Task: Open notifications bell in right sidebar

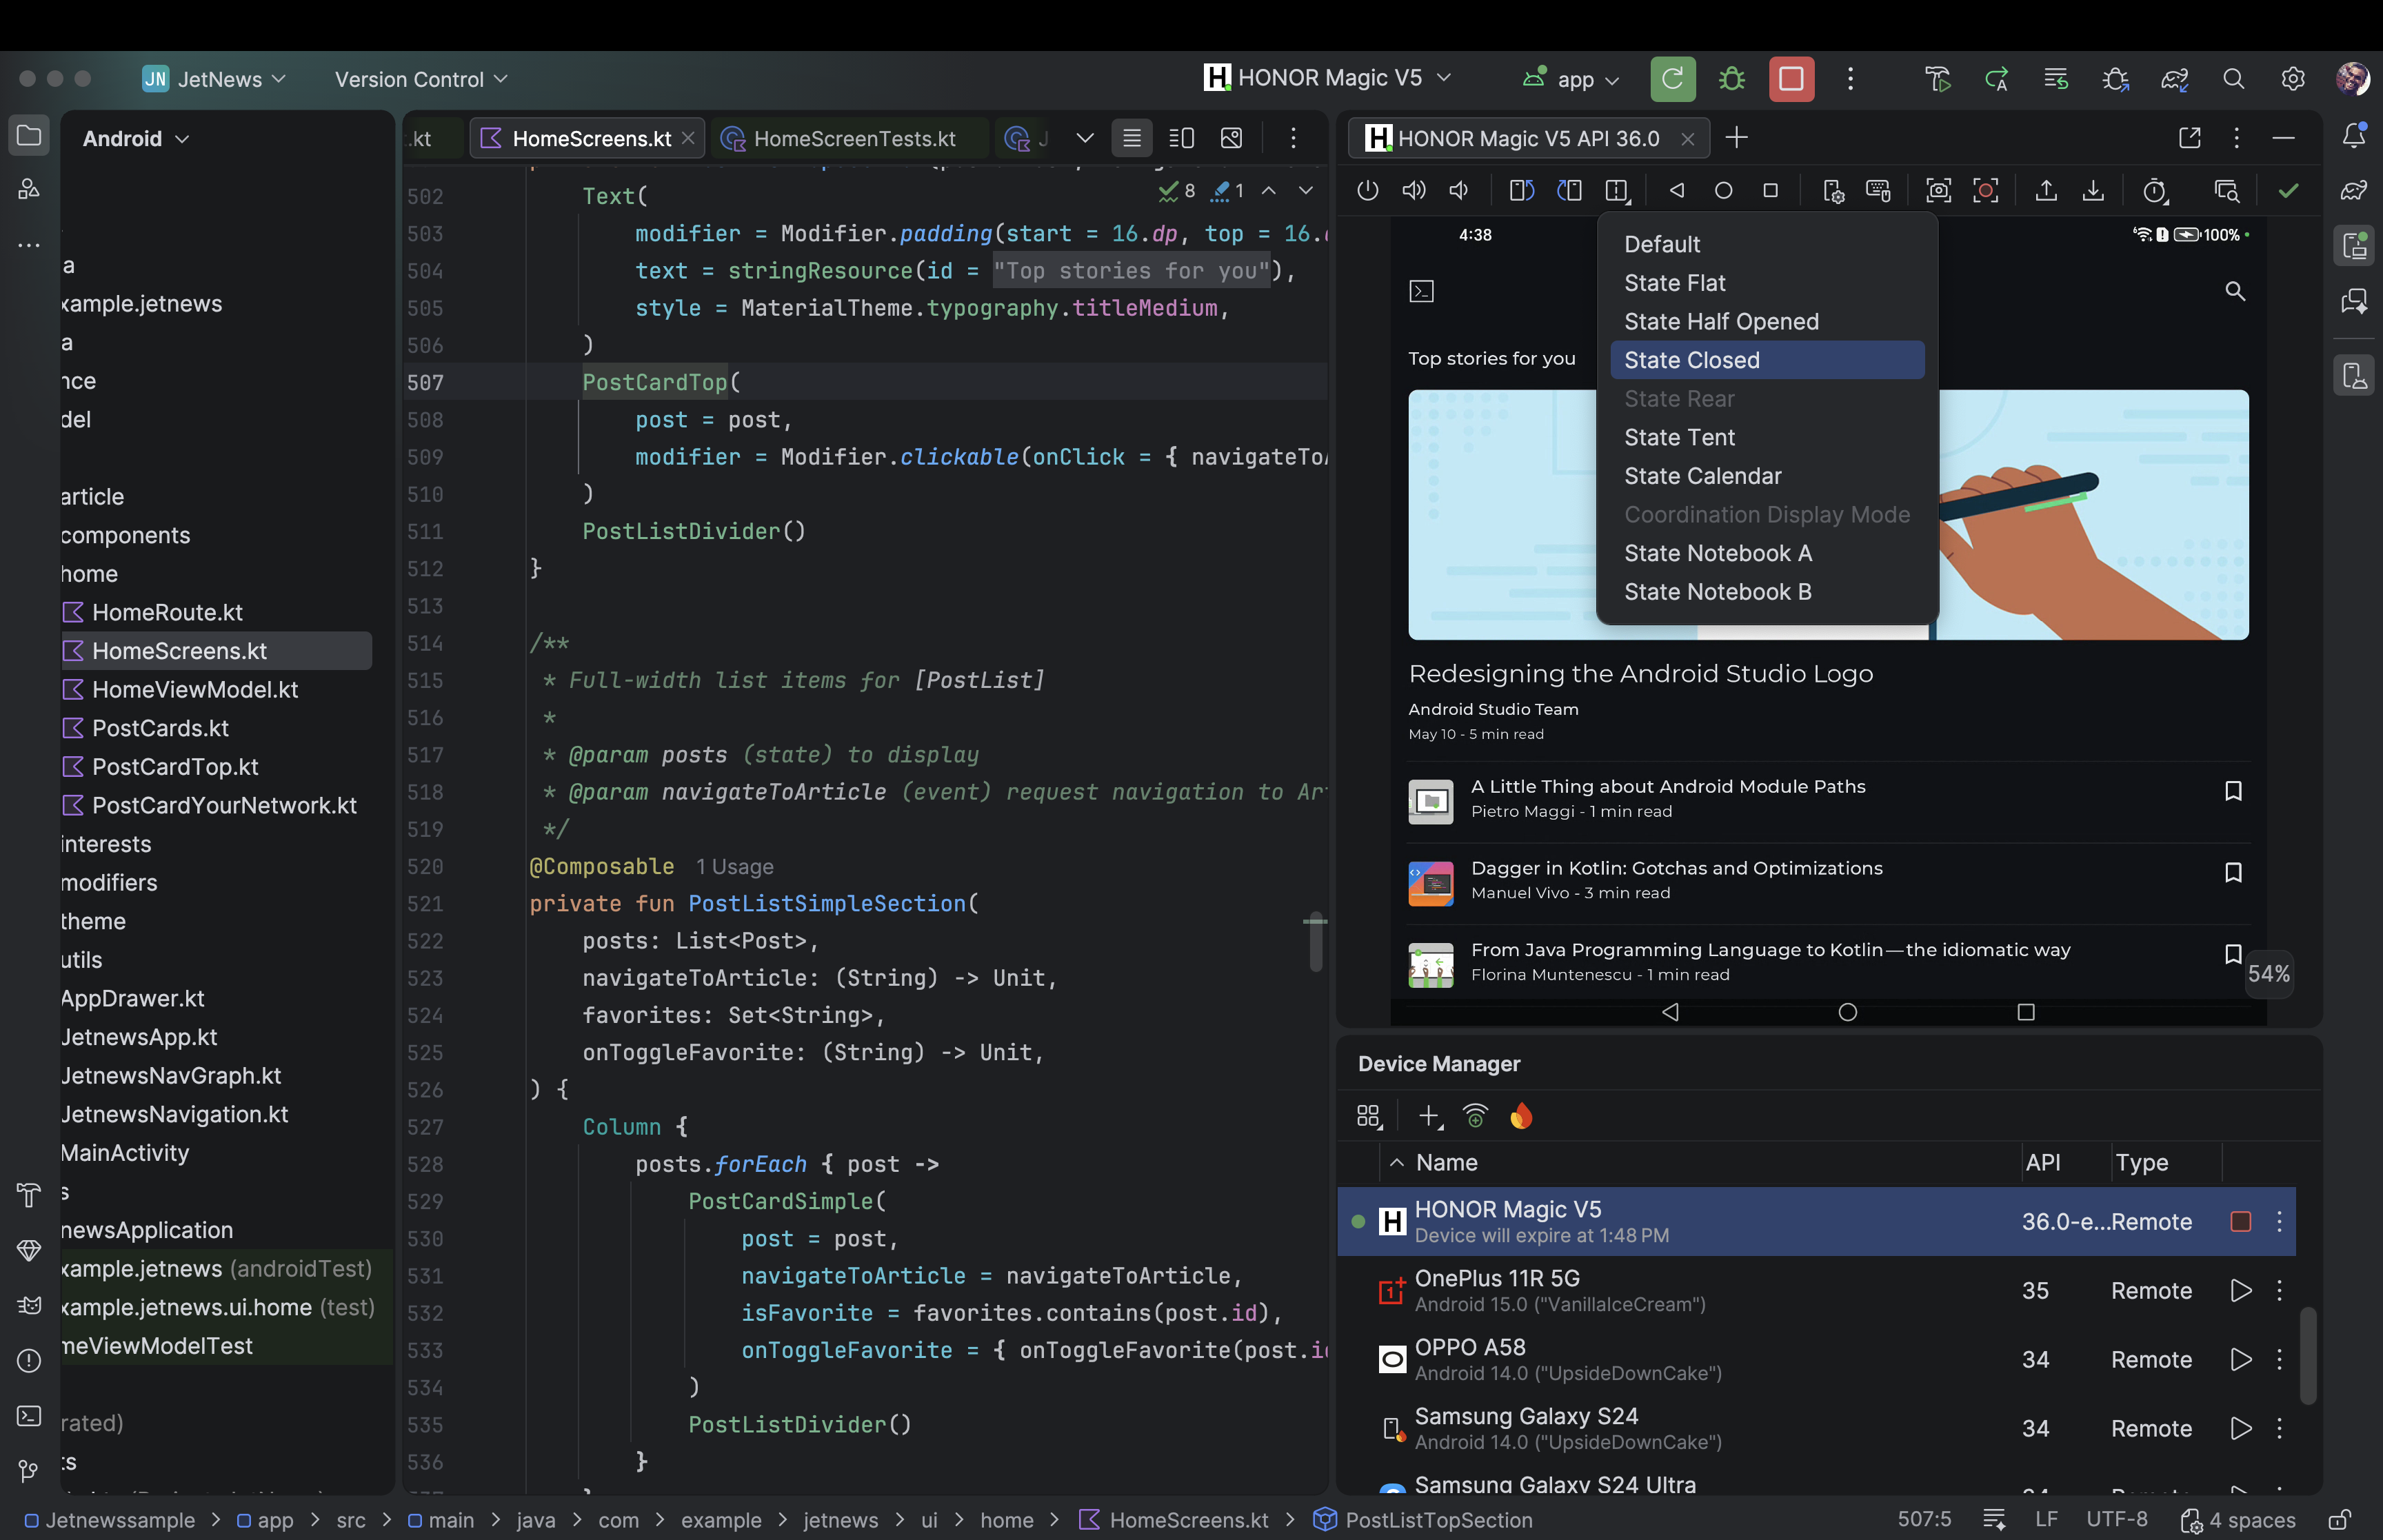Action: pos(2354,136)
